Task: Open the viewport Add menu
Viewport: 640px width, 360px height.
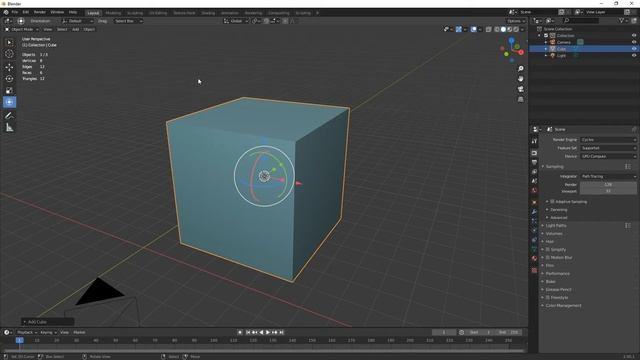Action: [x=76, y=29]
